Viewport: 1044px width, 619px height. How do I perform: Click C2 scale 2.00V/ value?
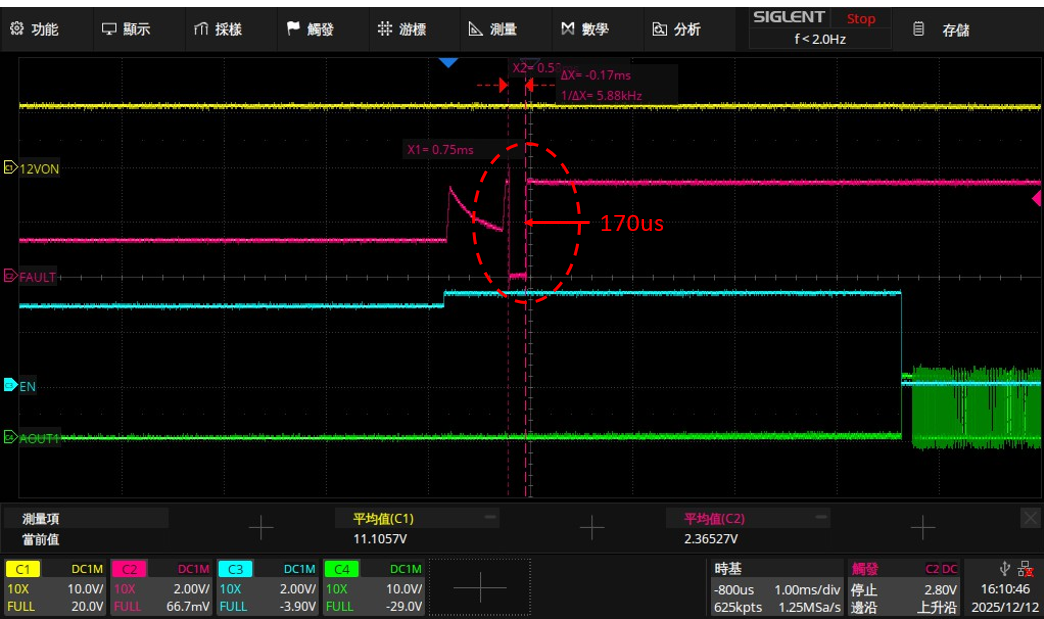[191, 589]
